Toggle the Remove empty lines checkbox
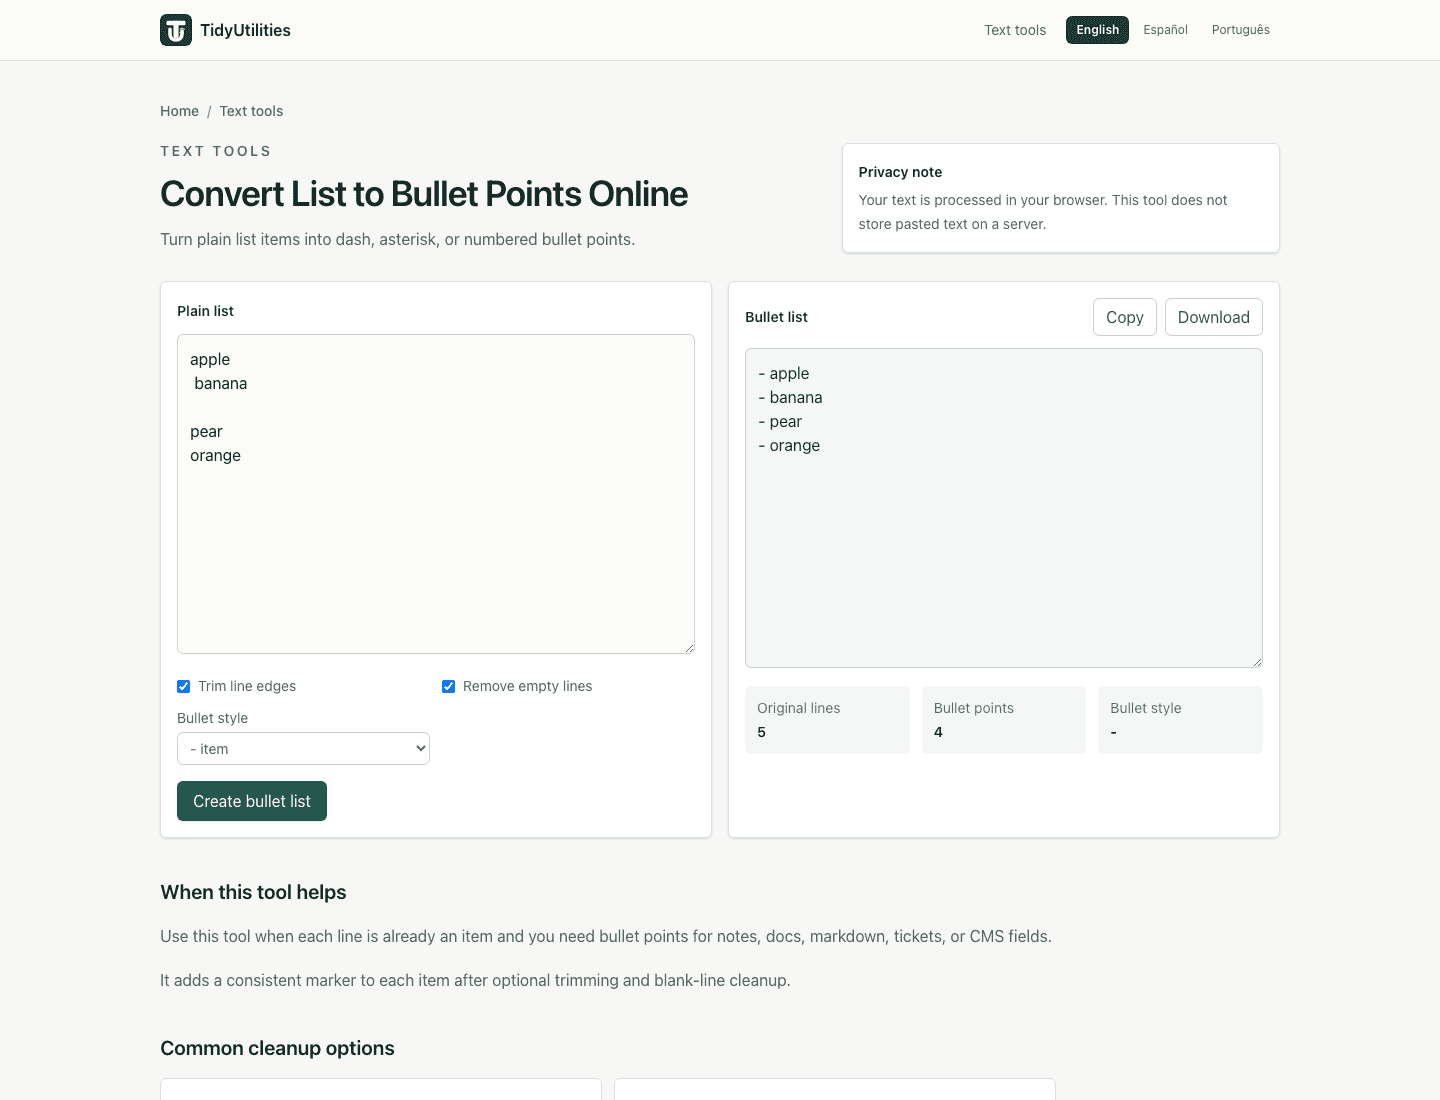Viewport: 1440px width, 1100px height. [x=449, y=686]
